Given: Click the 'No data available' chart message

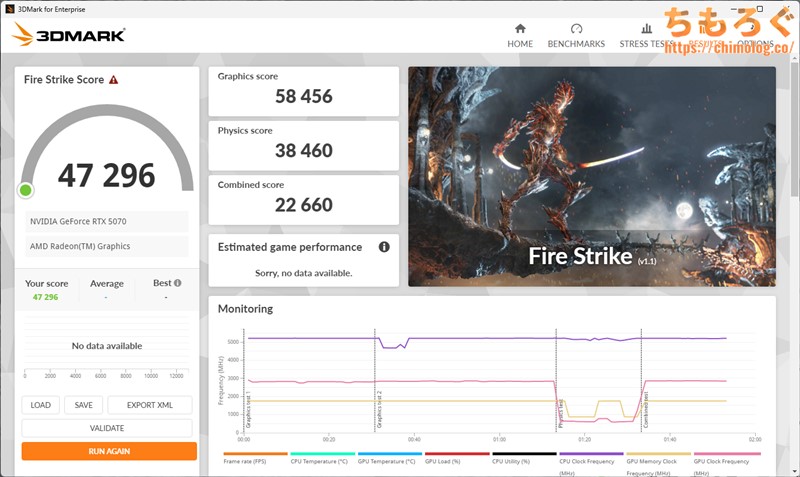Looking at the screenshot, I should click(x=107, y=346).
